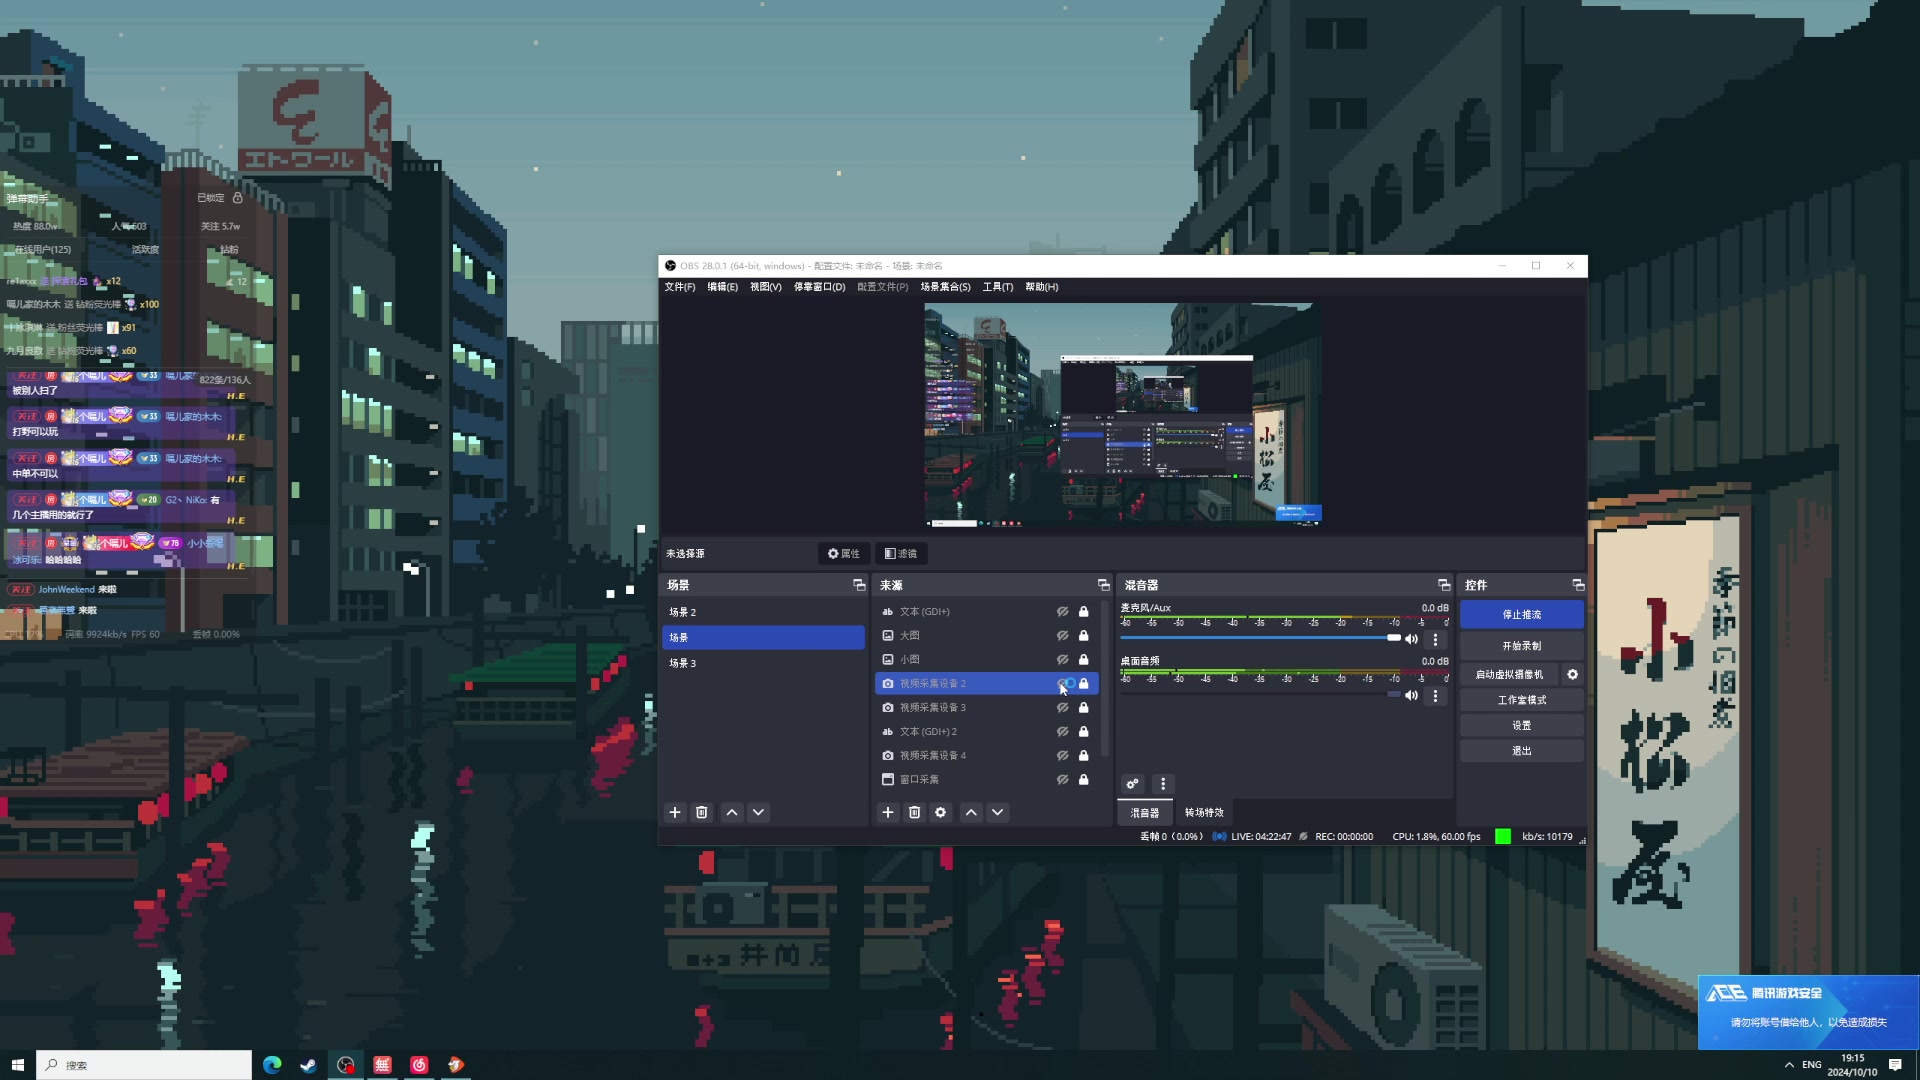
Task: Open the 视图(V) menu
Action: tap(766, 287)
